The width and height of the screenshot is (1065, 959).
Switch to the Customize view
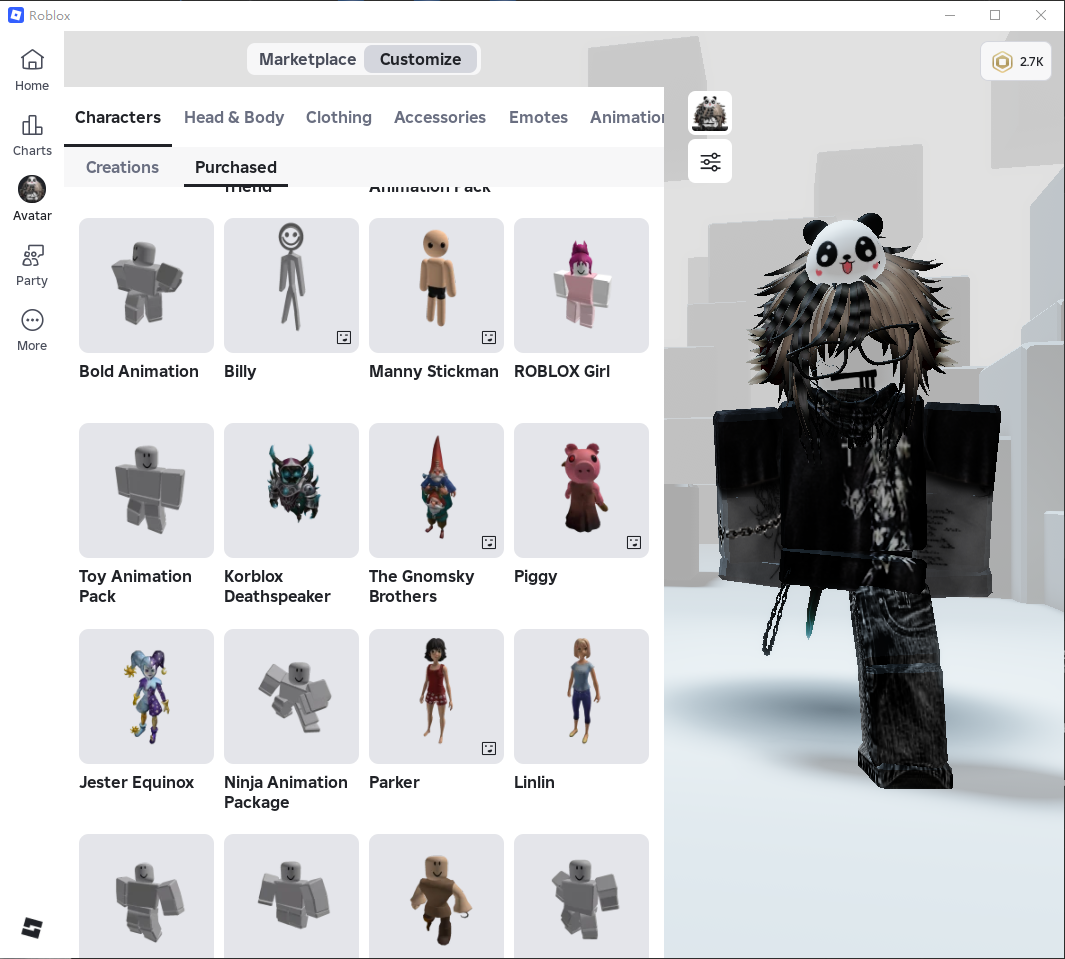420,59
